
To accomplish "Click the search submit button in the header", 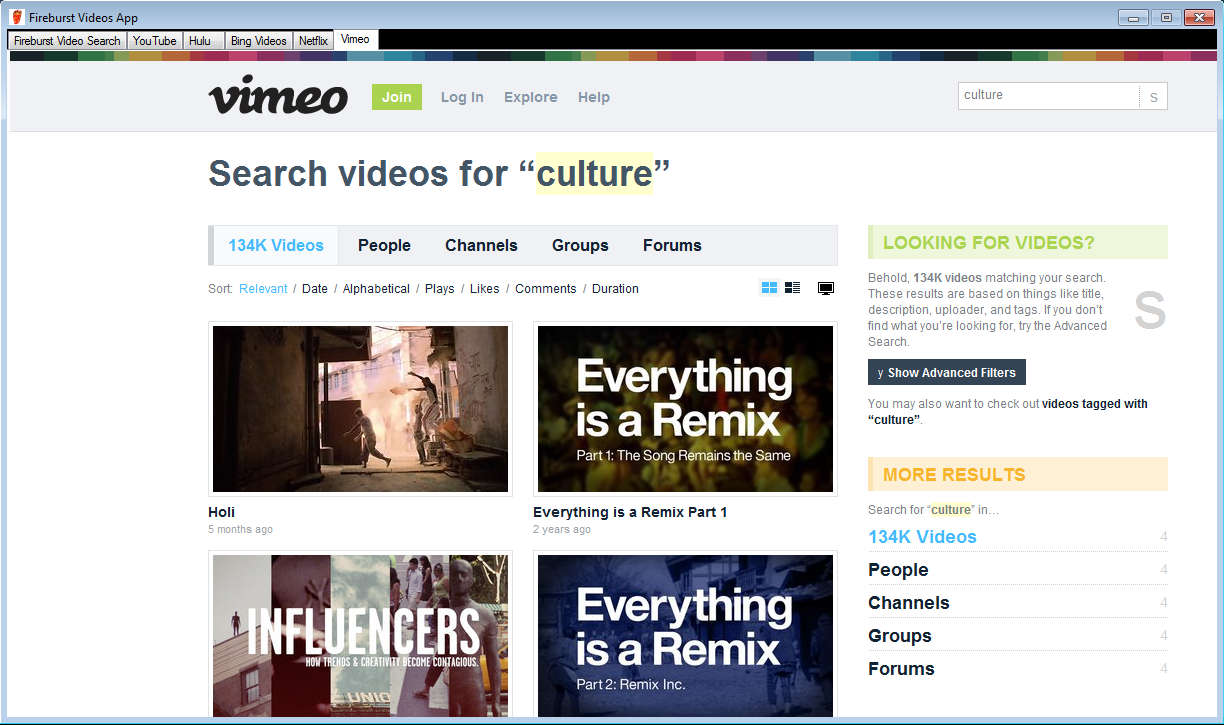I will tap(1153, 97).
